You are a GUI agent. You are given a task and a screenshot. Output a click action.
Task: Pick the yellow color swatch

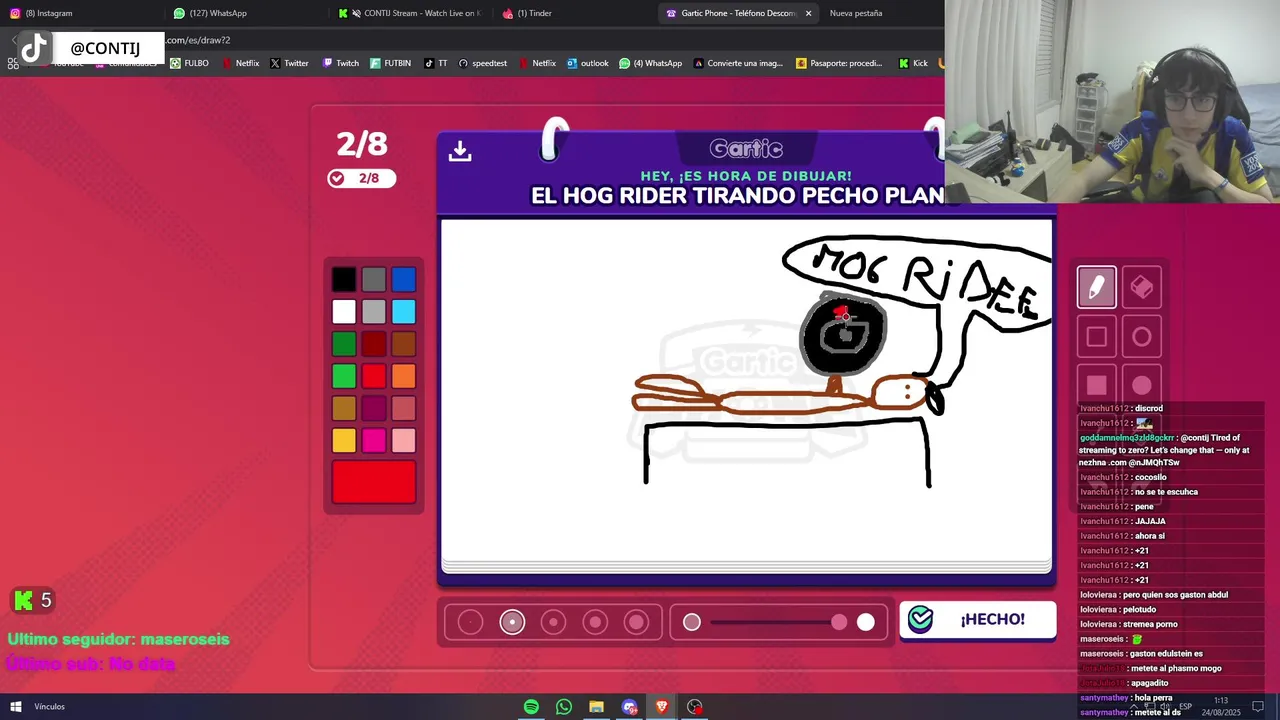[343, 440]
